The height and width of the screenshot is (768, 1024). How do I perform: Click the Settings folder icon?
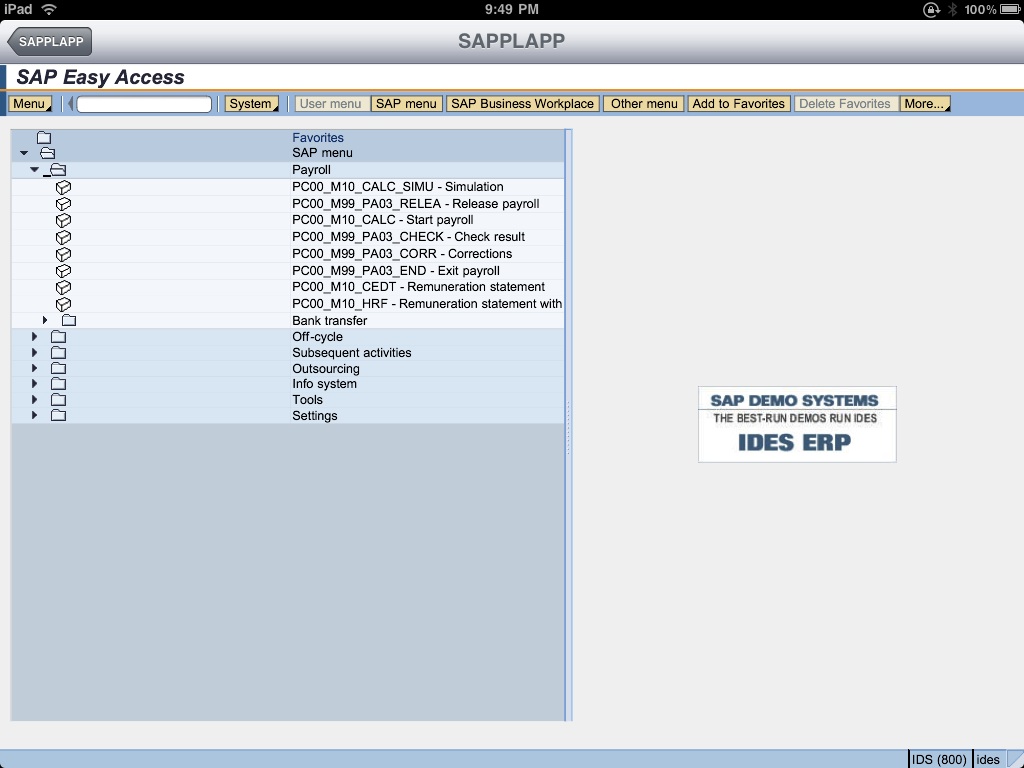click(59, 415)
